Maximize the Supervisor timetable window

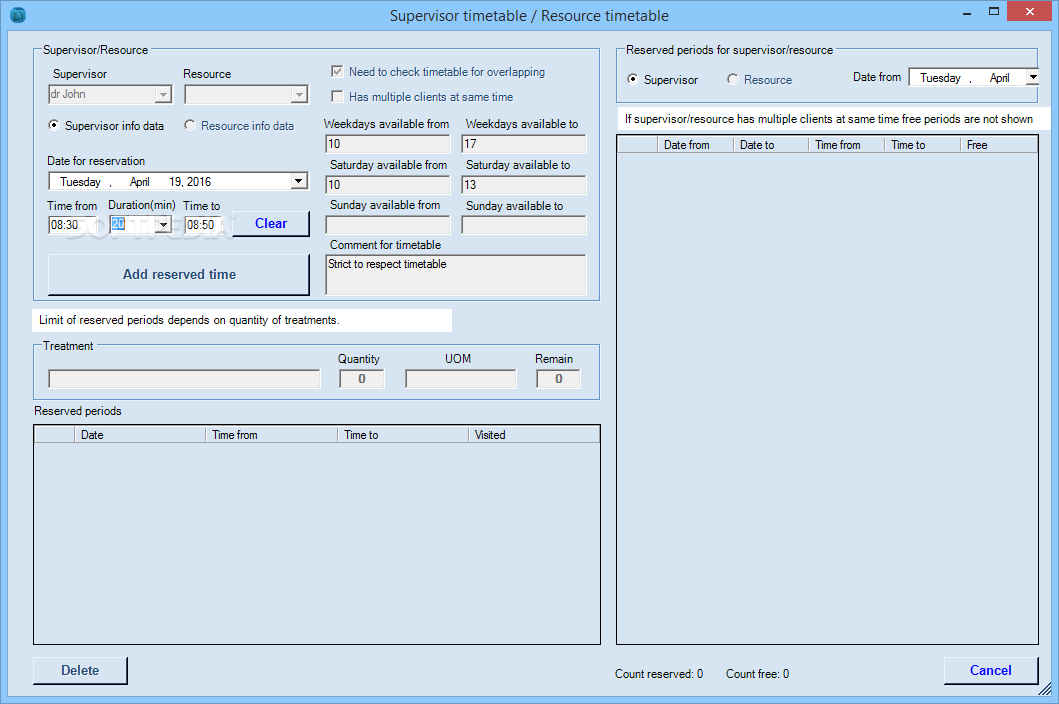[993, 11]
